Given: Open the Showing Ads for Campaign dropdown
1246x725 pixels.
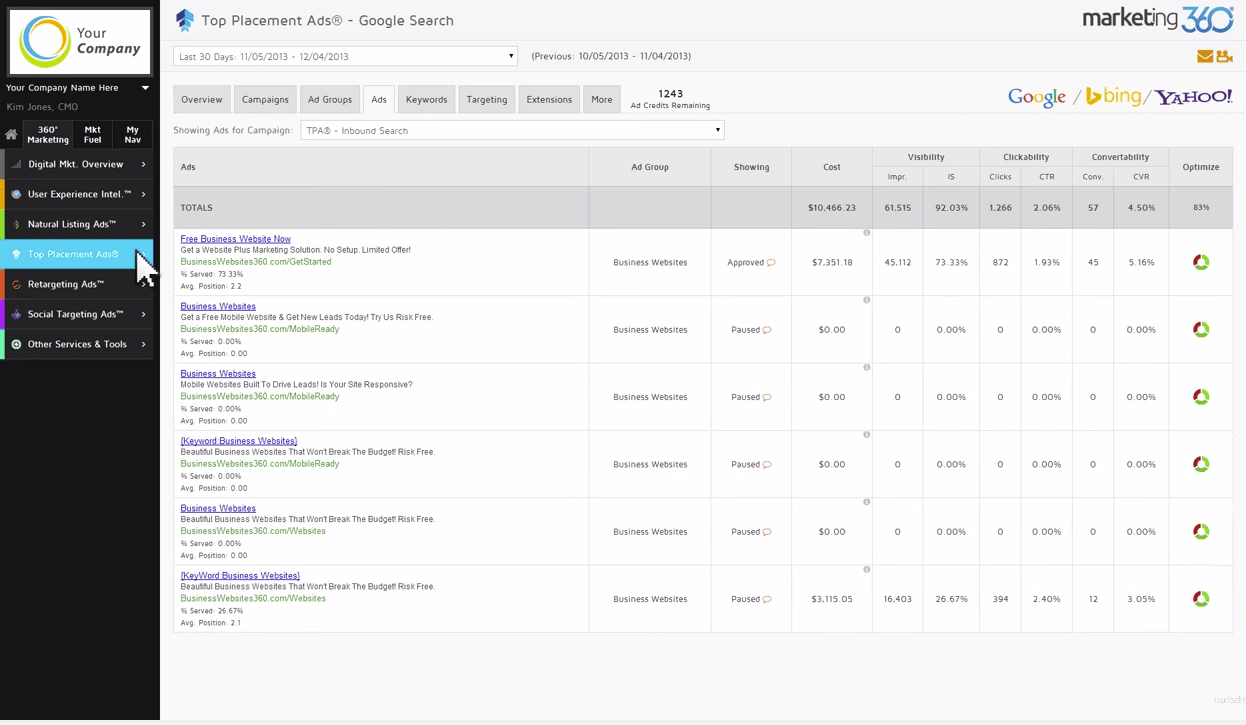Looking at the screenshot, I should pos(511,130).
